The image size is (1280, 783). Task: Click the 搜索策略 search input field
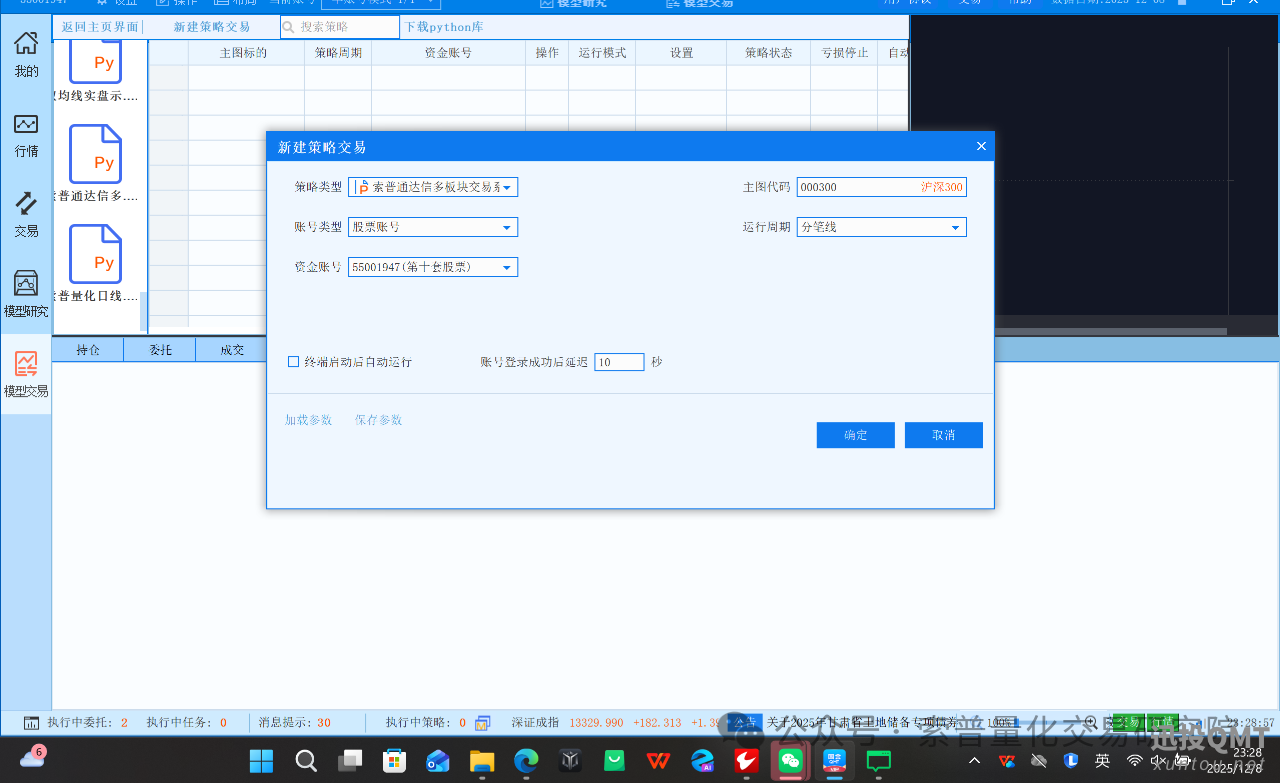[x=345, y=26]
